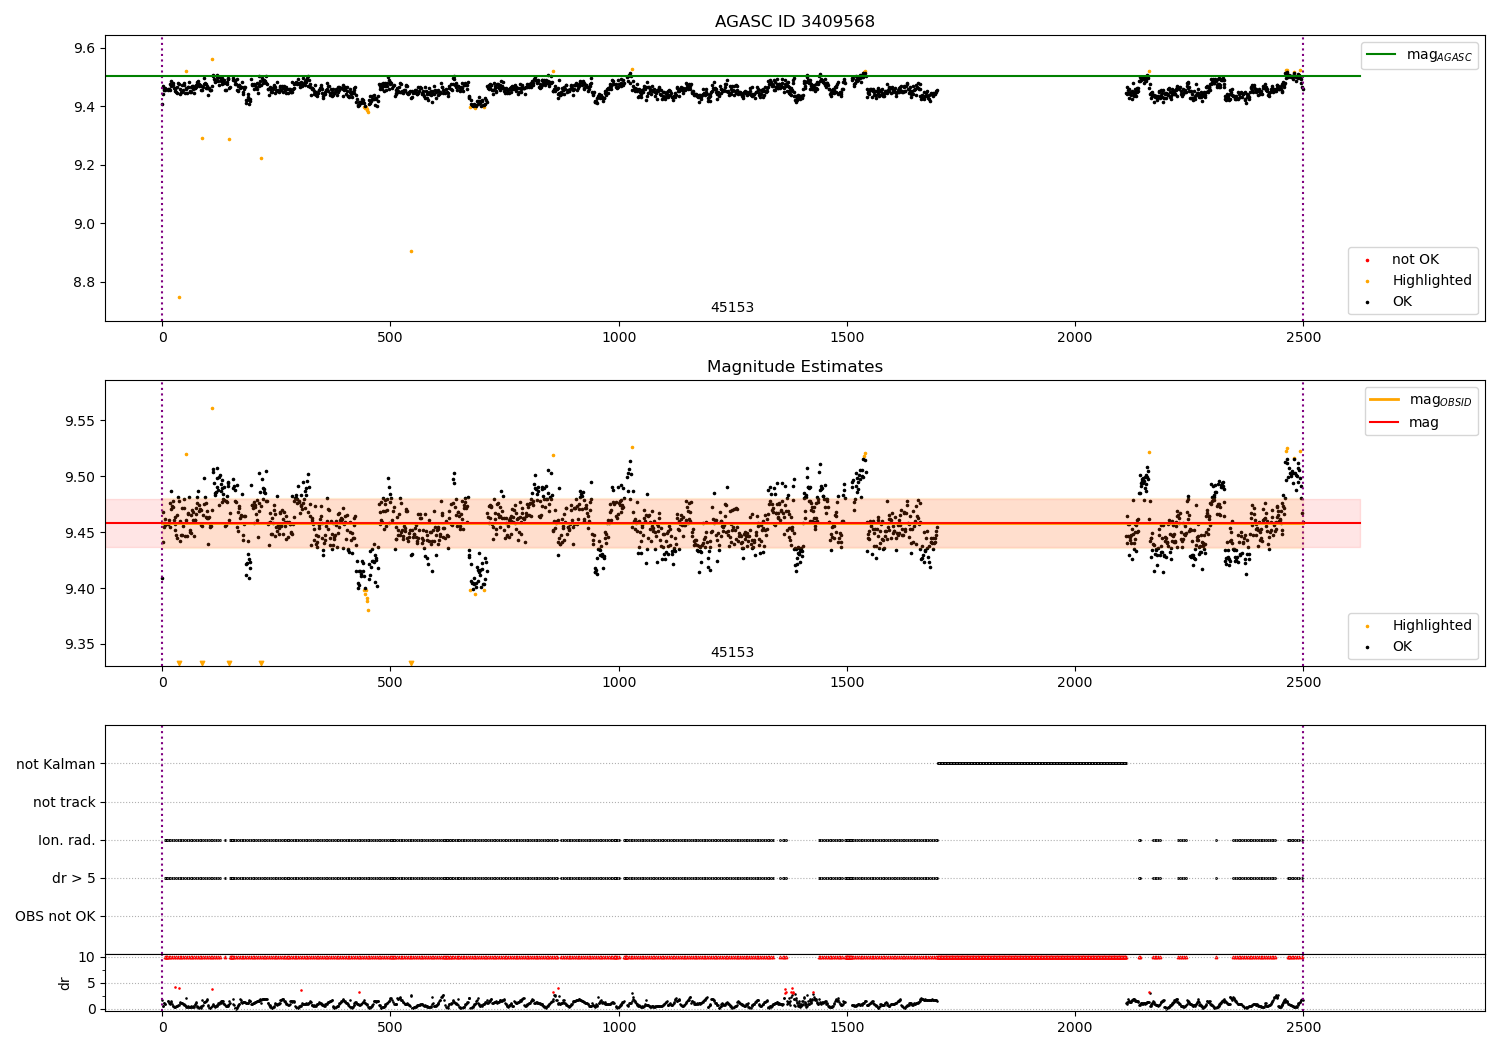Click the "45153" label in Magnitude Estimates plot
This screenshot has height=1050, width=1500.
[732, 653]
